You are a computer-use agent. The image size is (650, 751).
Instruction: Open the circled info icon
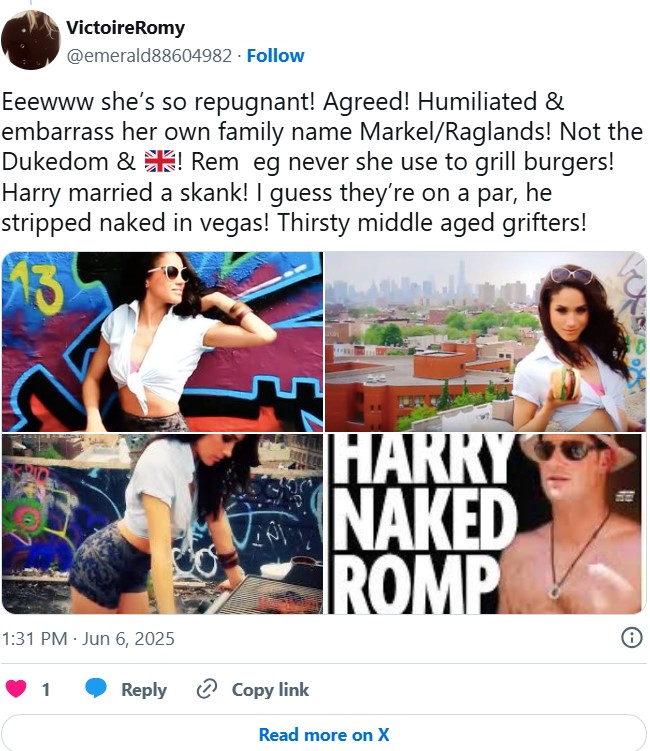click(631, 638)
